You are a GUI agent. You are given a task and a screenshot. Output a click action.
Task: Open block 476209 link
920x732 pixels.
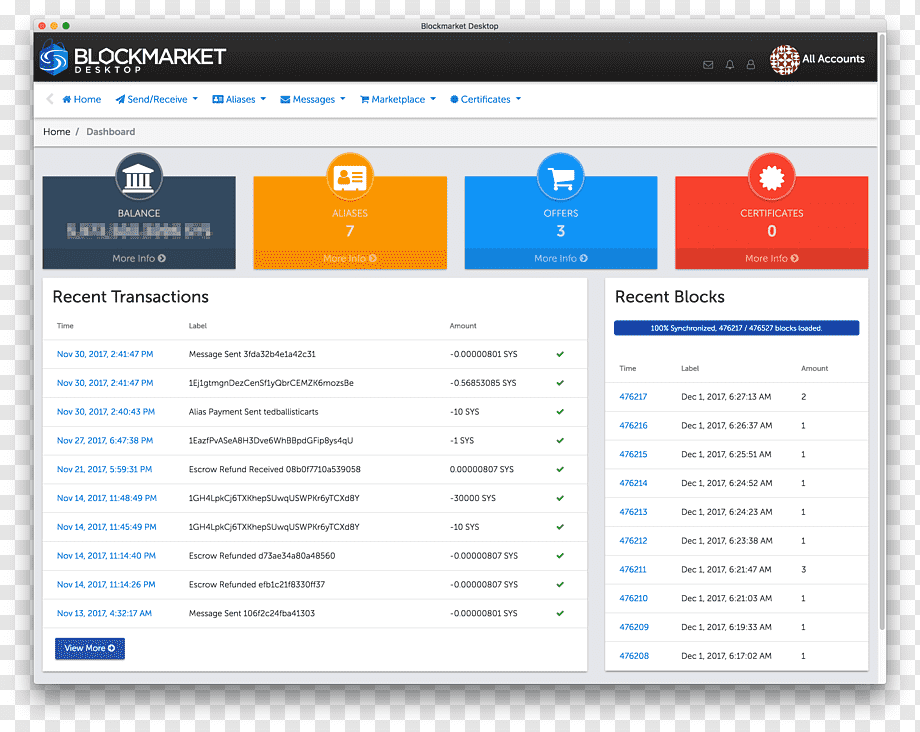634,627
